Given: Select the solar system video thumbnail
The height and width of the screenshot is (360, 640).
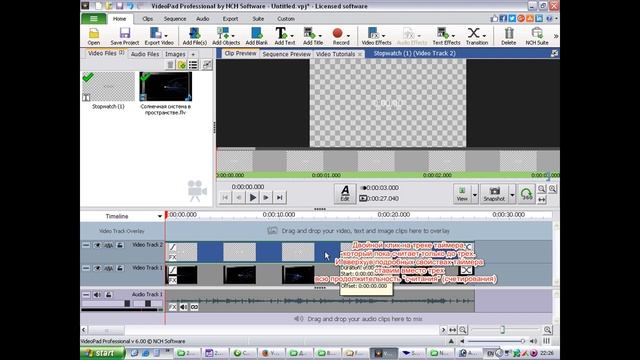Looking at the screenshot, I should [x=165, y=87].
